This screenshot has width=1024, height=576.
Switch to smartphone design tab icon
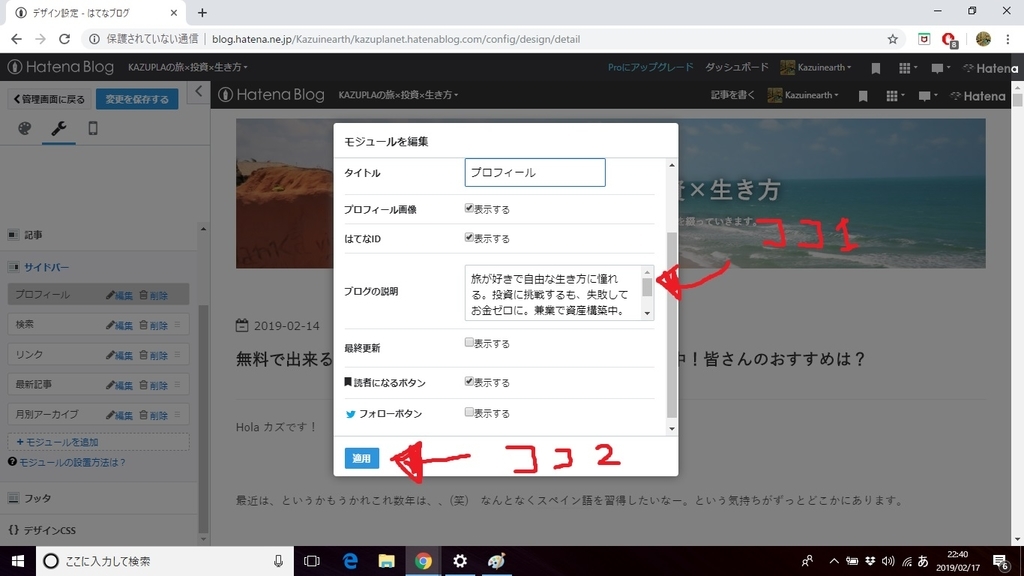pos(93,129)
